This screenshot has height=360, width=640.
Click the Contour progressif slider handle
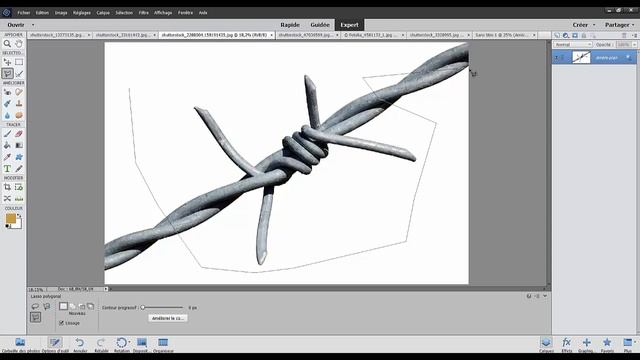[143, 307]
